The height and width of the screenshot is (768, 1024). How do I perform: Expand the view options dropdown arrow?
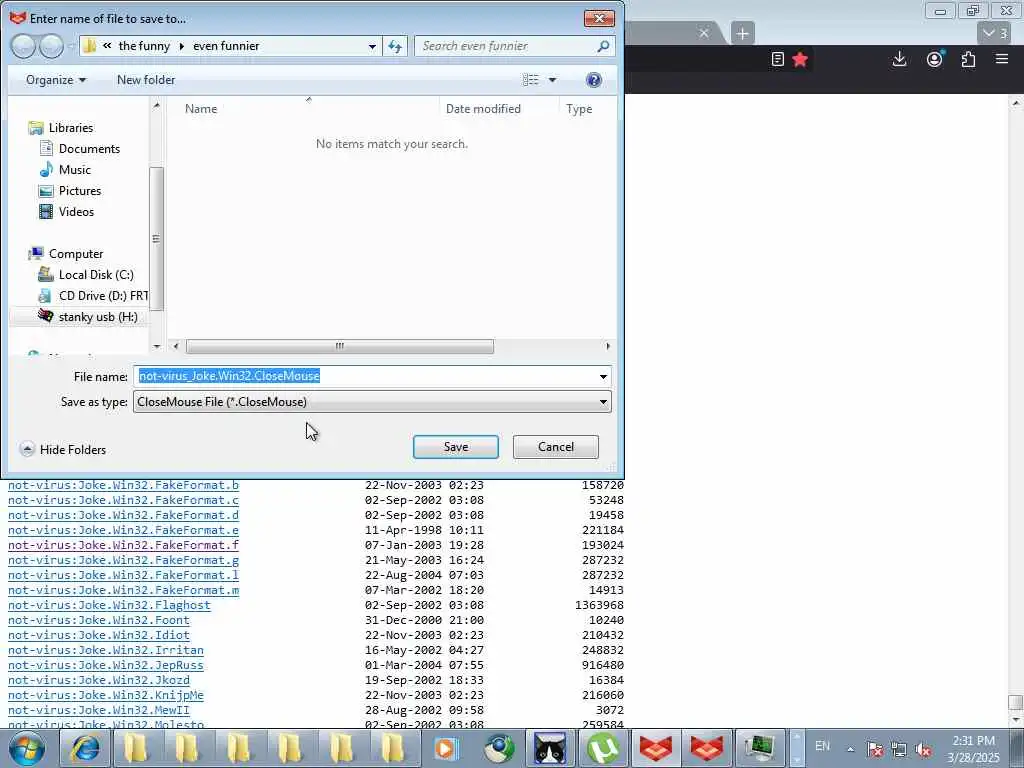point(552,80)
